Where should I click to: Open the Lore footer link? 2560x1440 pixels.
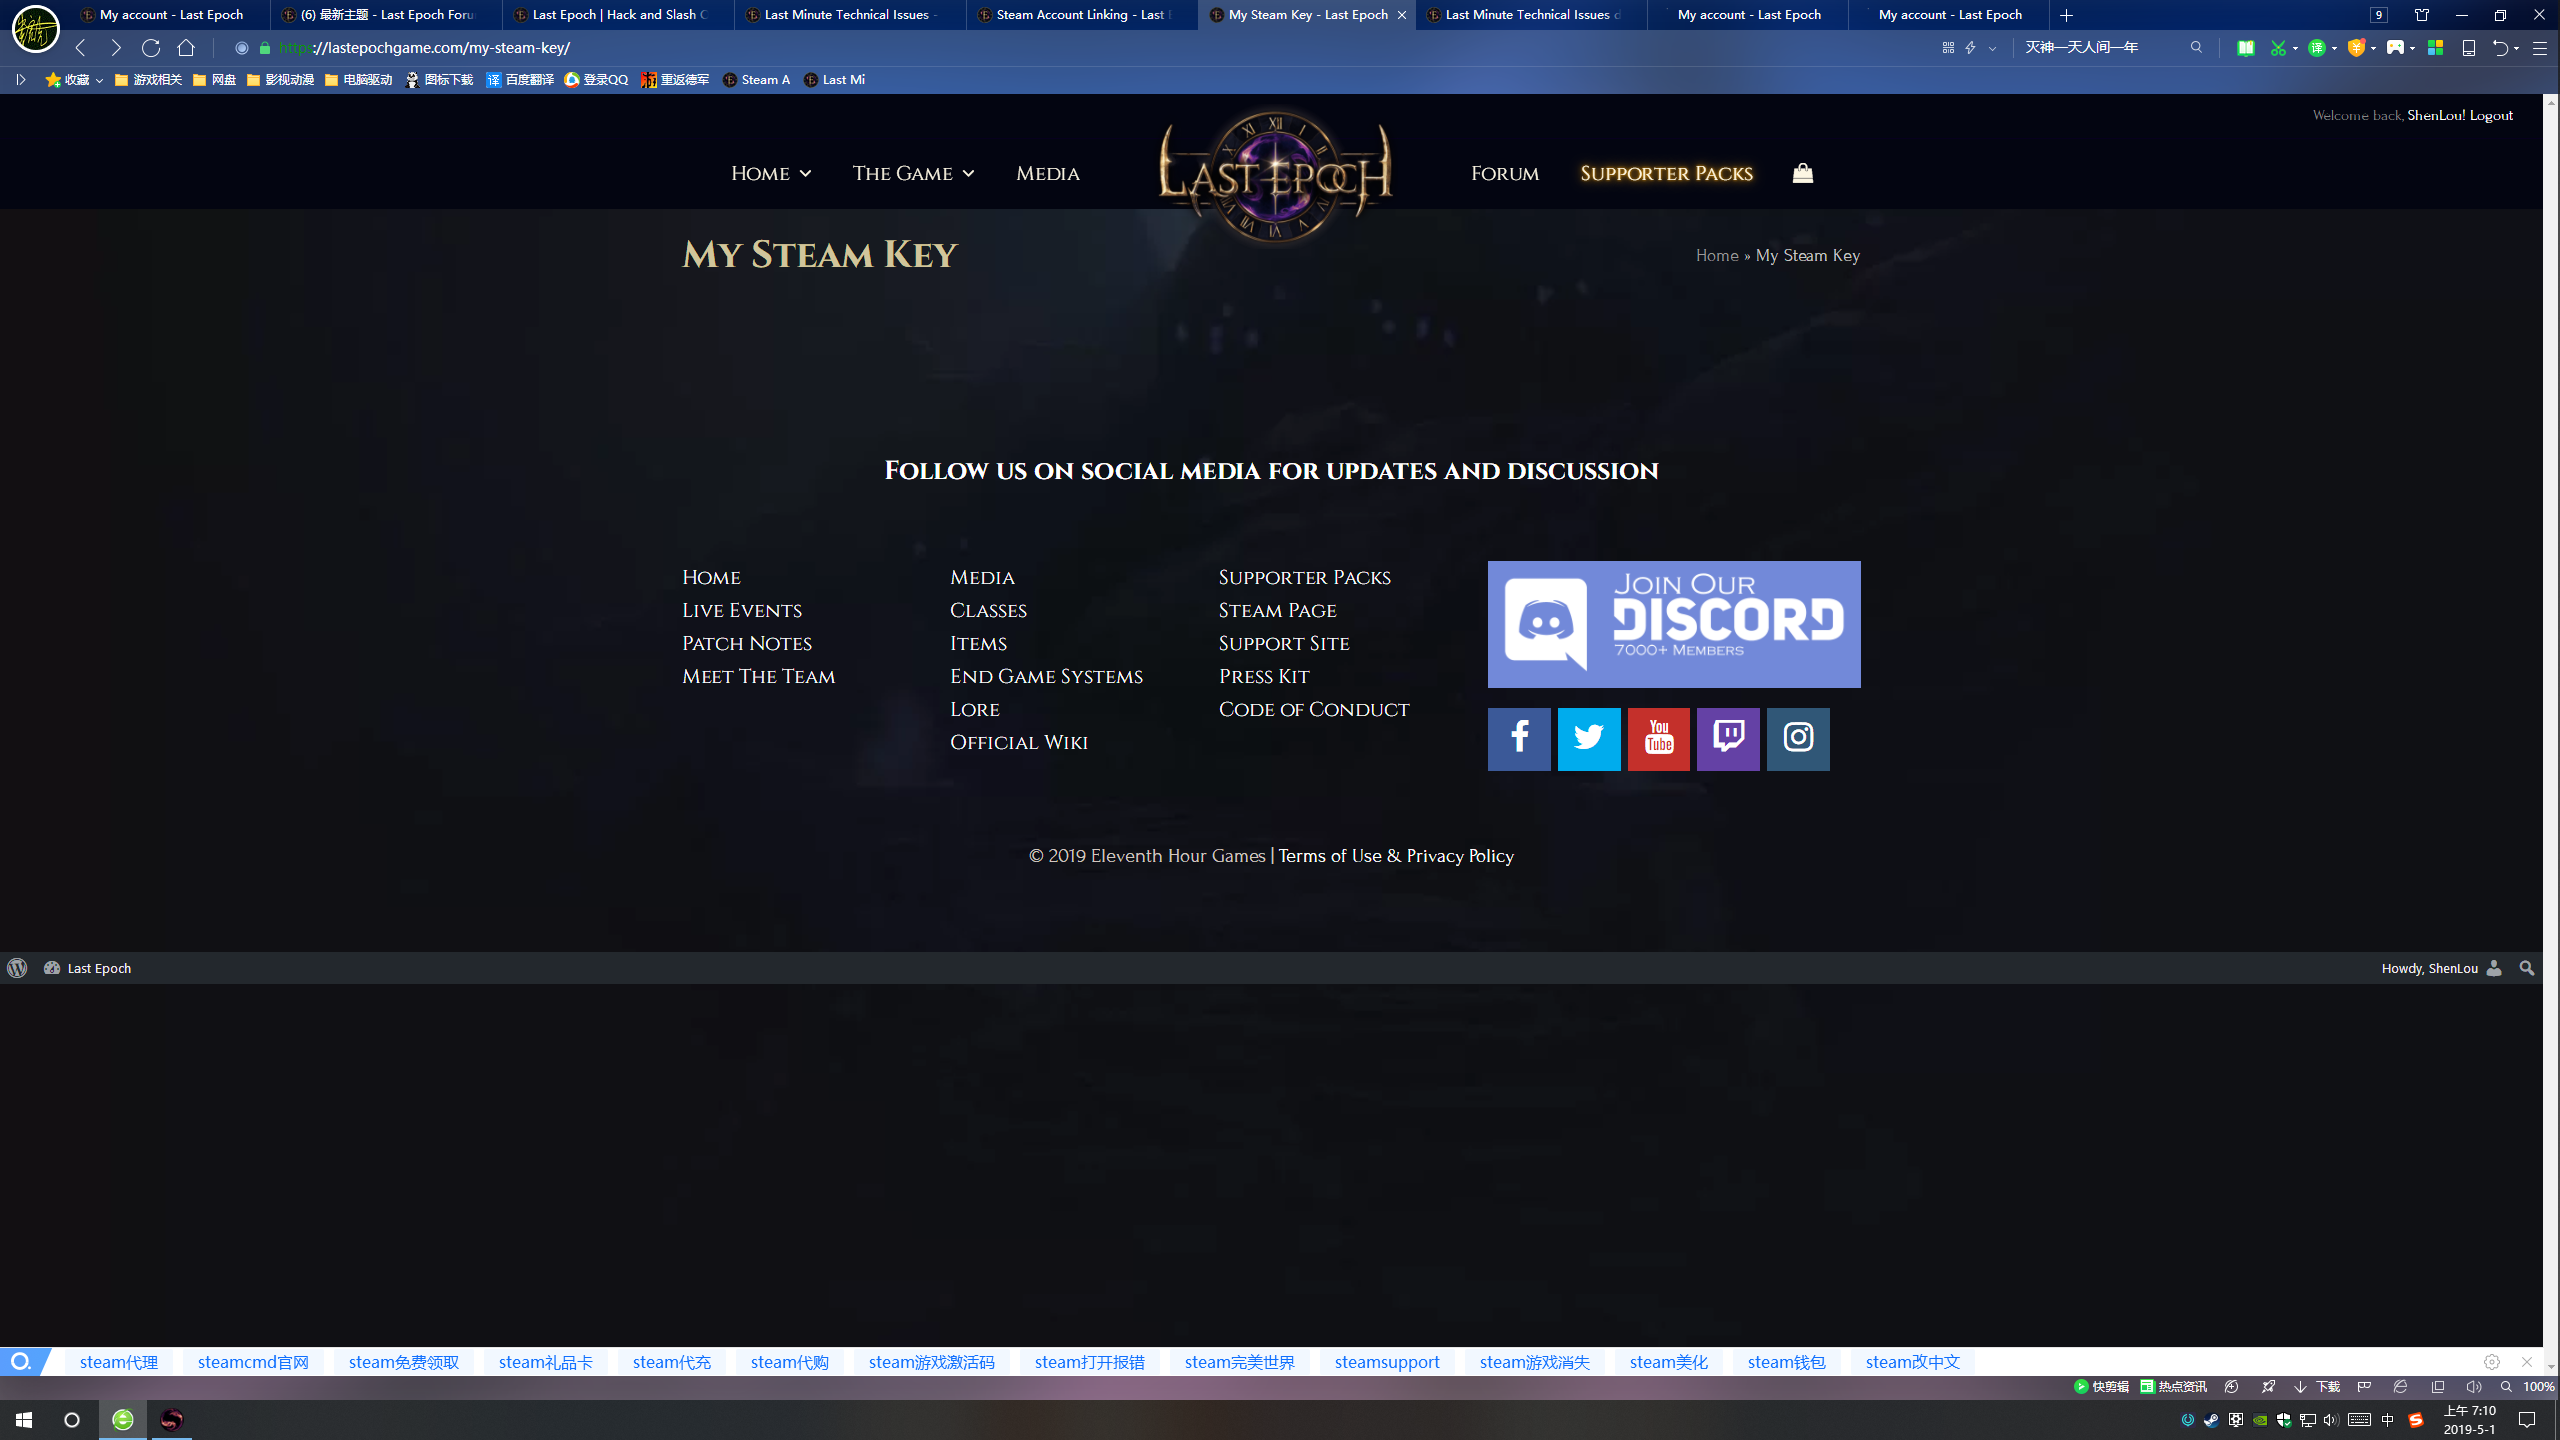coord(975,709)
